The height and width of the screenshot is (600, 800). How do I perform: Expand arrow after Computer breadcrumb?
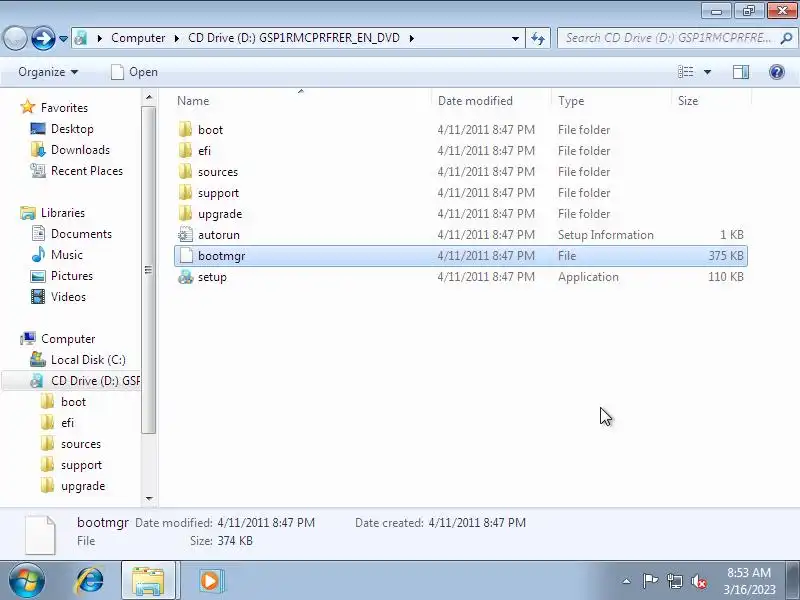point(177,38)
